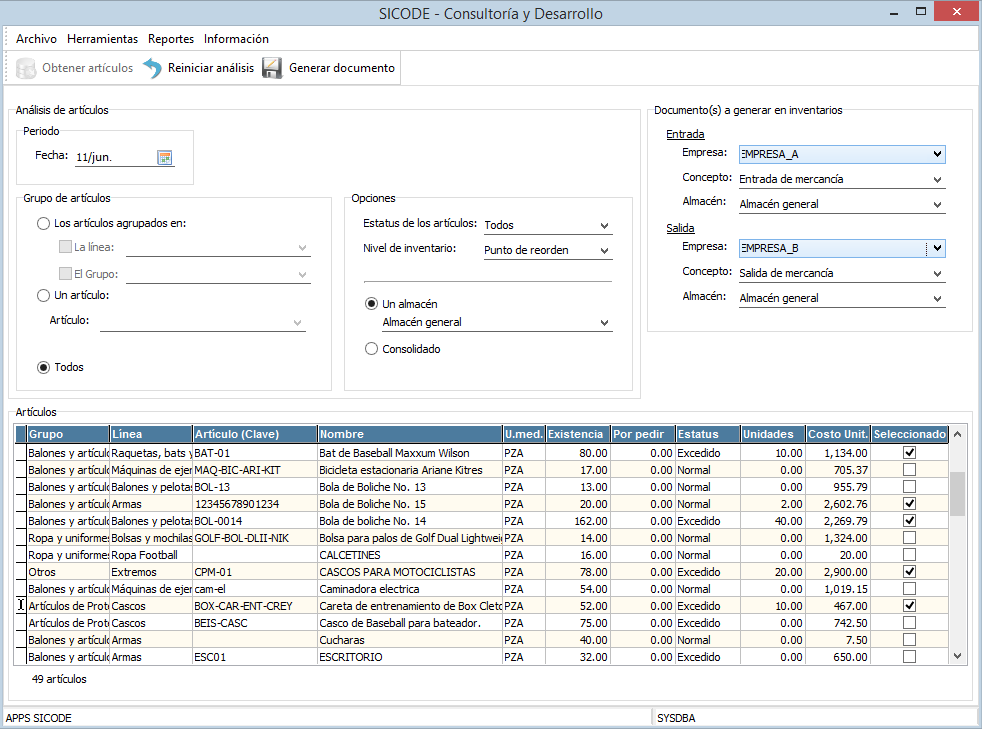Choose the Consolidado radio option
Screen dimensions: 982x729
(x=372, y=350)
